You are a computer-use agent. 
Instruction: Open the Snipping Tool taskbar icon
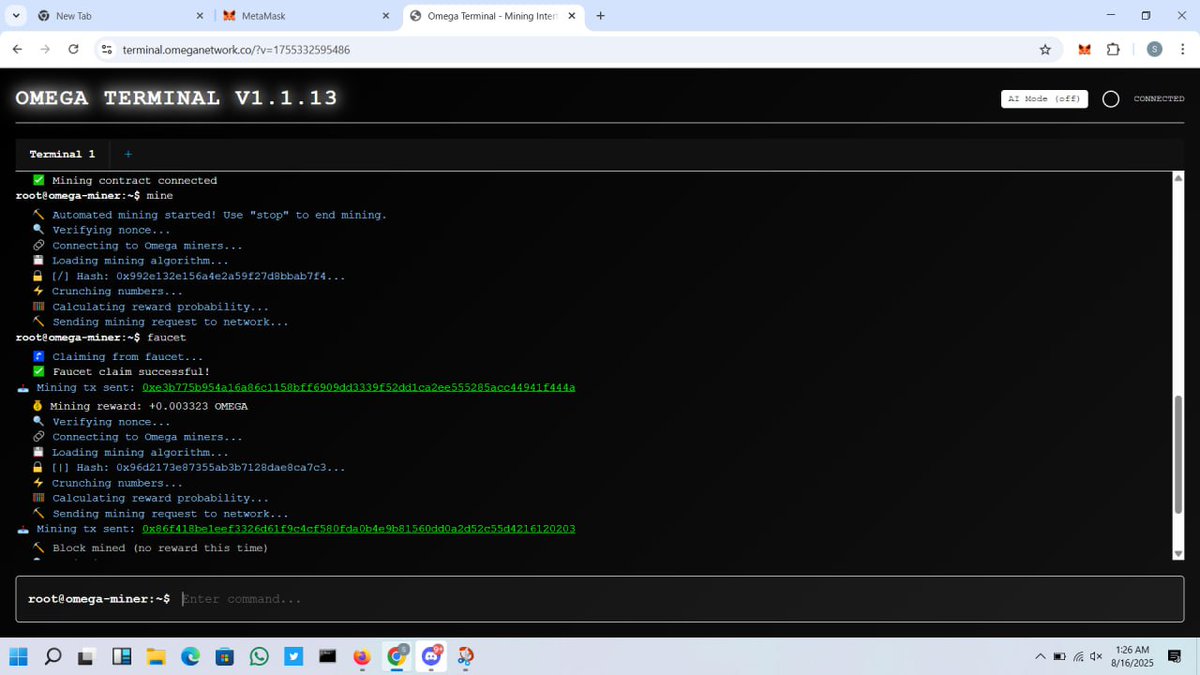[x=466, y=656]
